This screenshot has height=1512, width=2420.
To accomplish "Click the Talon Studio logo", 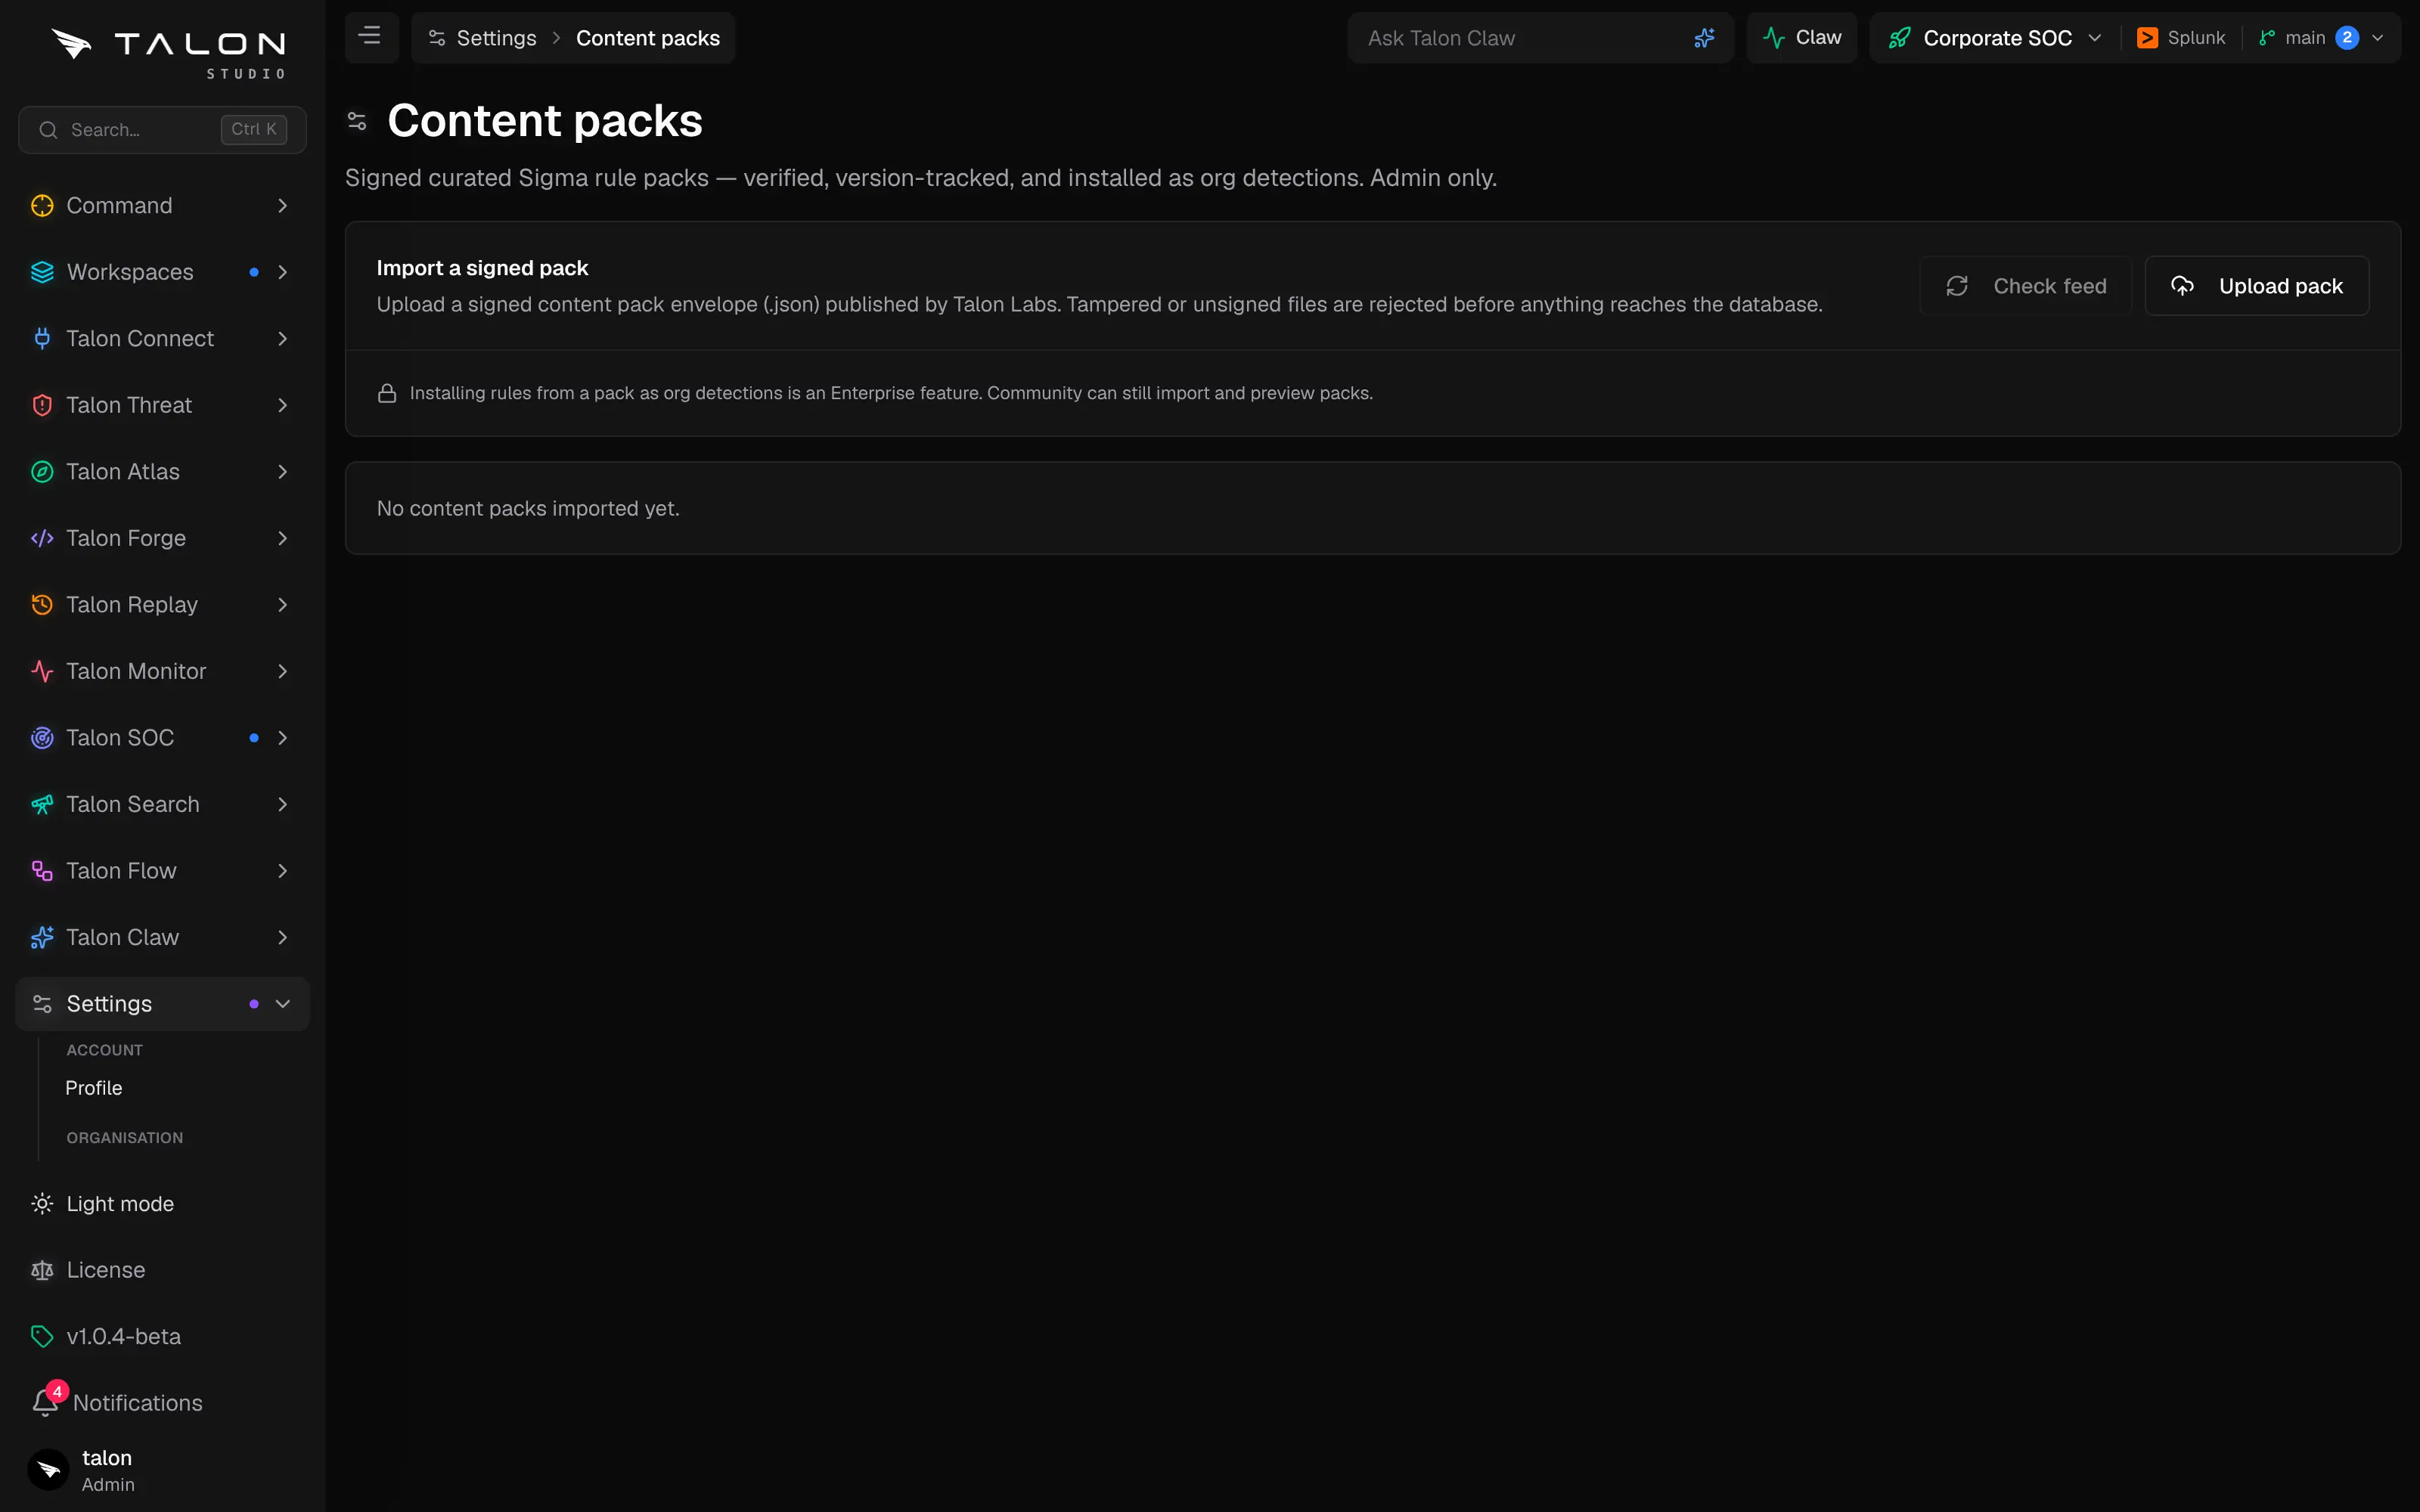I will click(168, 54).
